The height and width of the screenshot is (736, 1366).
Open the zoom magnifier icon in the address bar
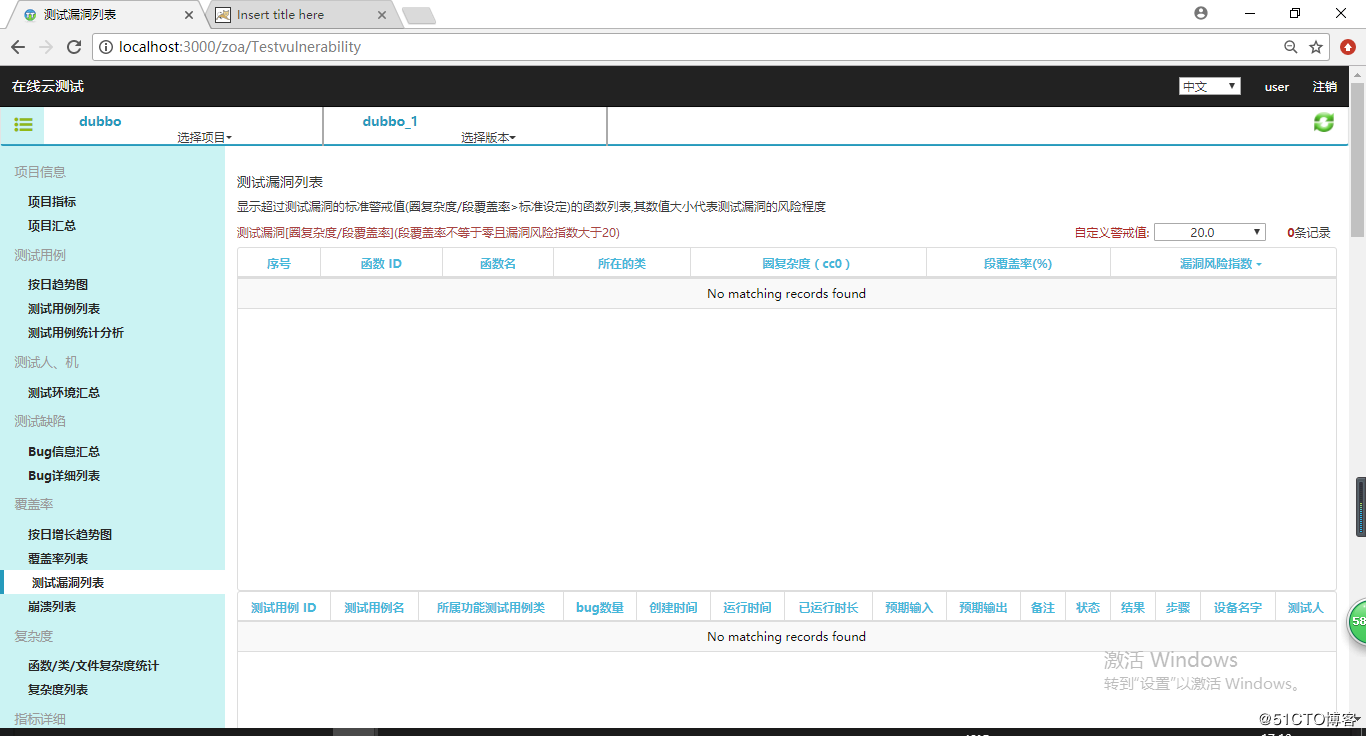(1291, 47)
